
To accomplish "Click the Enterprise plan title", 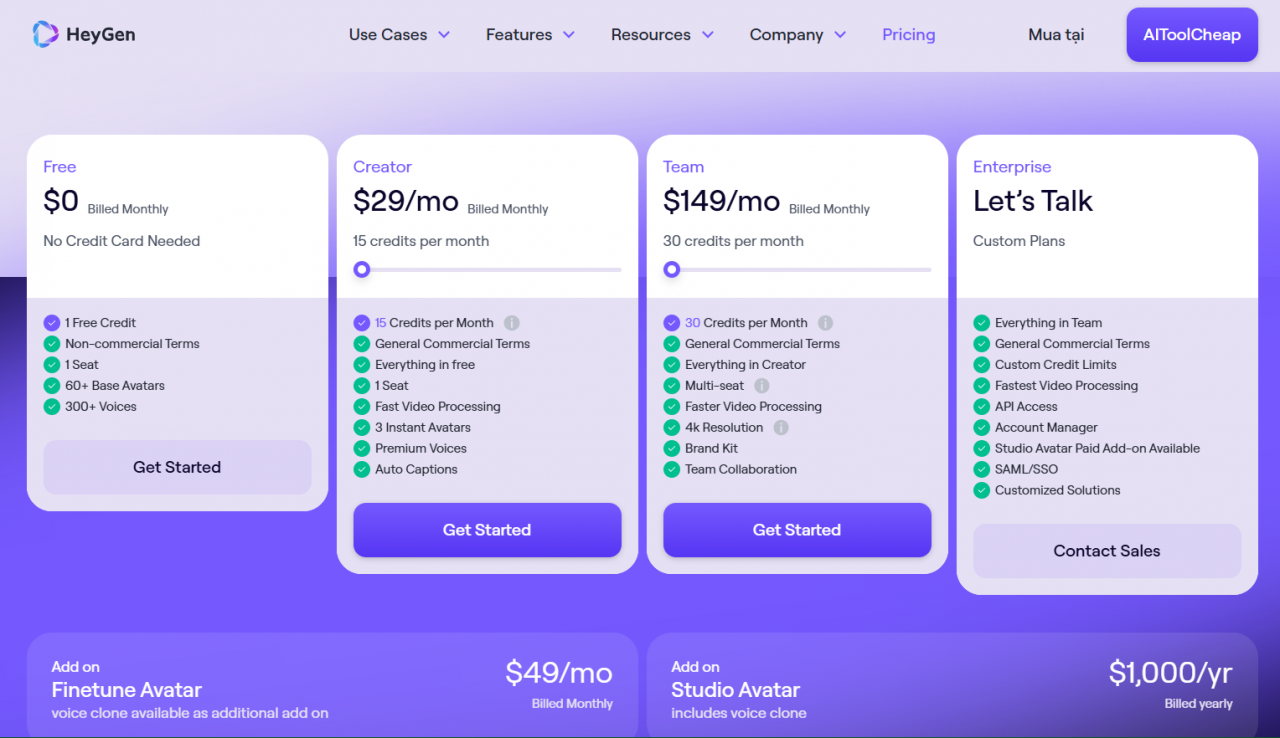I will click(x=1012, y=167).
